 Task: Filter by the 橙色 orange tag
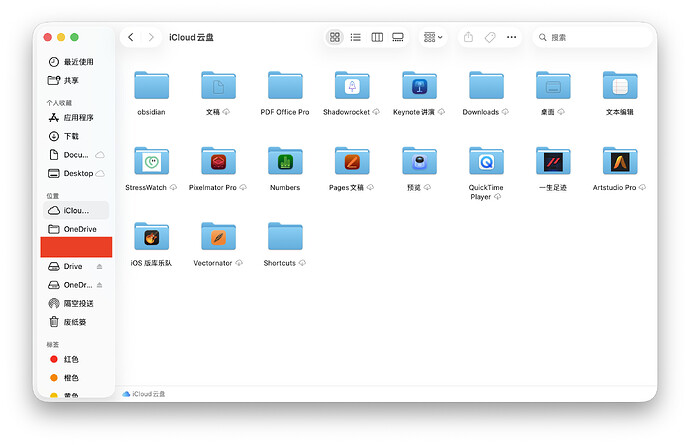click(76, 378)
